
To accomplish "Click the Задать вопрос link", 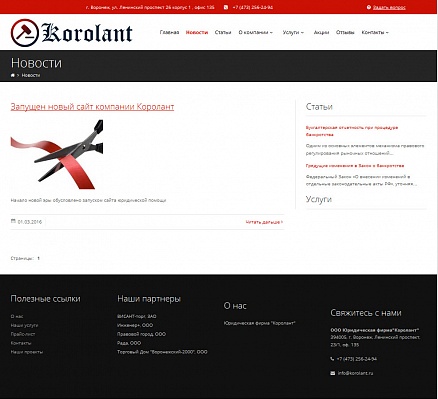I will tap(389, 7).
